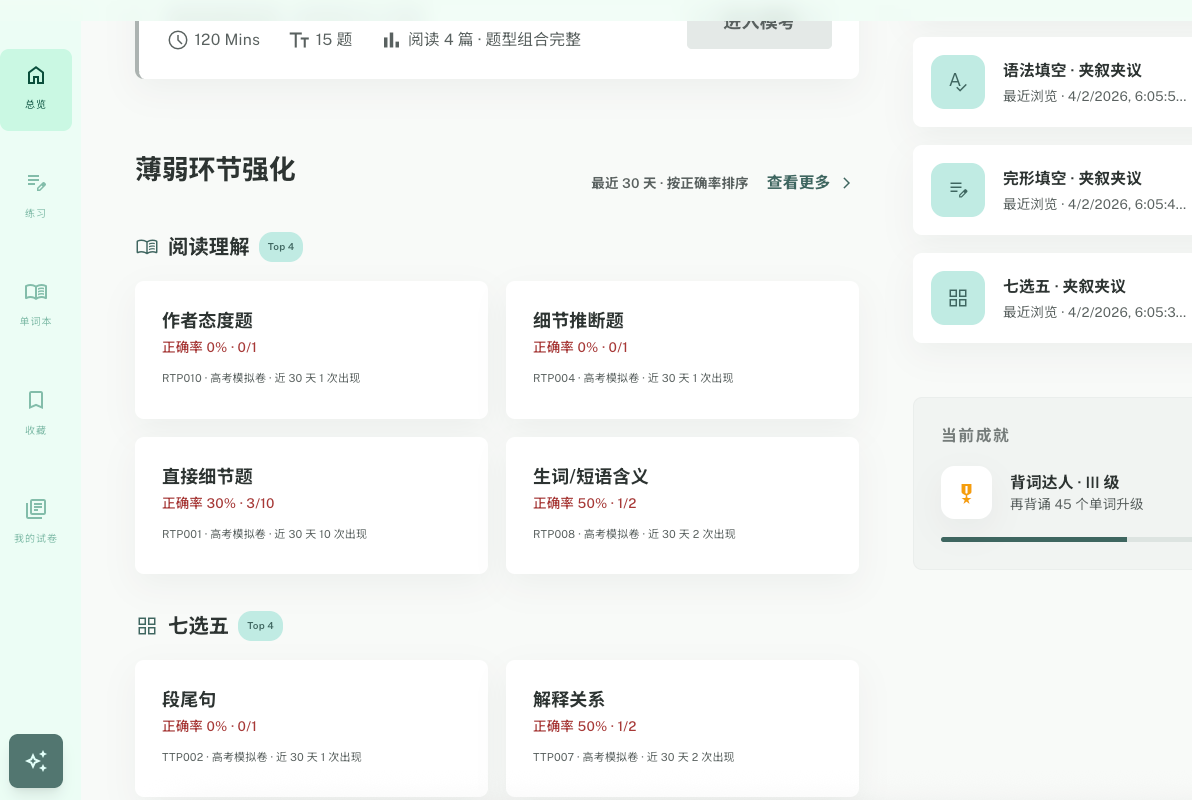Image resolution: width=1192 pixels, height=800 pixels.
Task: Click the Top 4 badge next to 七选五
Action: 260,626
